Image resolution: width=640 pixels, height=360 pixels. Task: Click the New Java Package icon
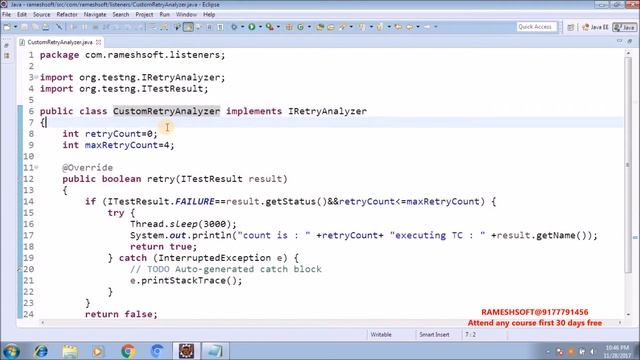pos(289,27)
